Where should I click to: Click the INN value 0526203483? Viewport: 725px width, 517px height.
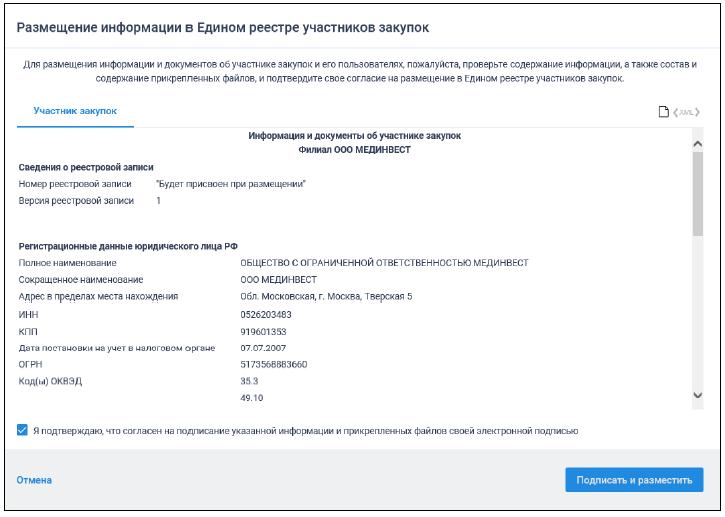tap(252, 313)
